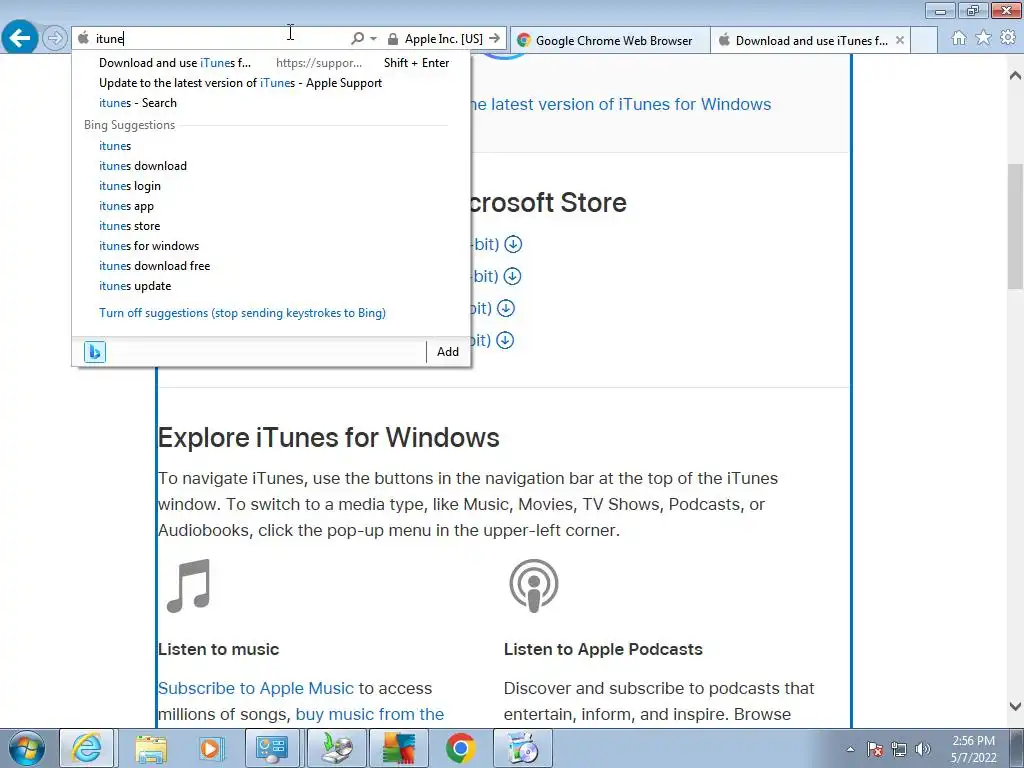Image resolution: width=1024 pixels, height=768 pixels.
Task: Open the Windows Start button
Action: [x=27, y=748]
